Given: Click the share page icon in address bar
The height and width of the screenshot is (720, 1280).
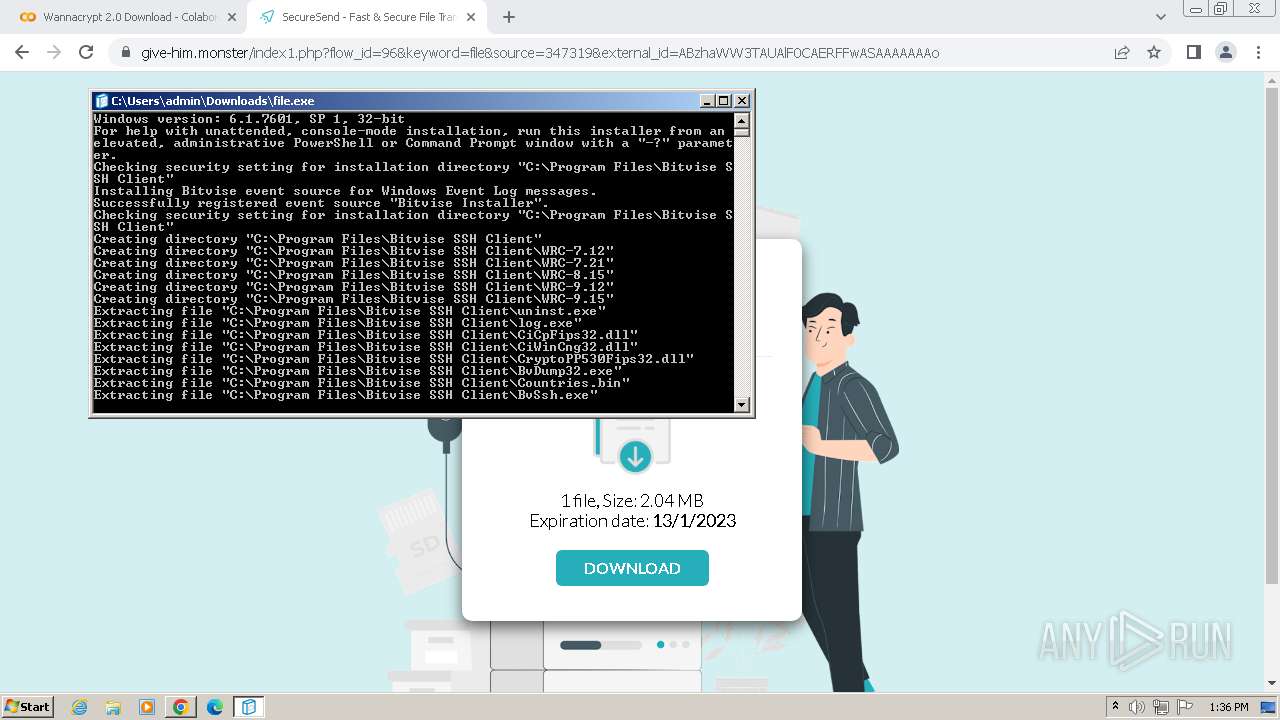Looking at the screenshot, I should pos(1122,53).
